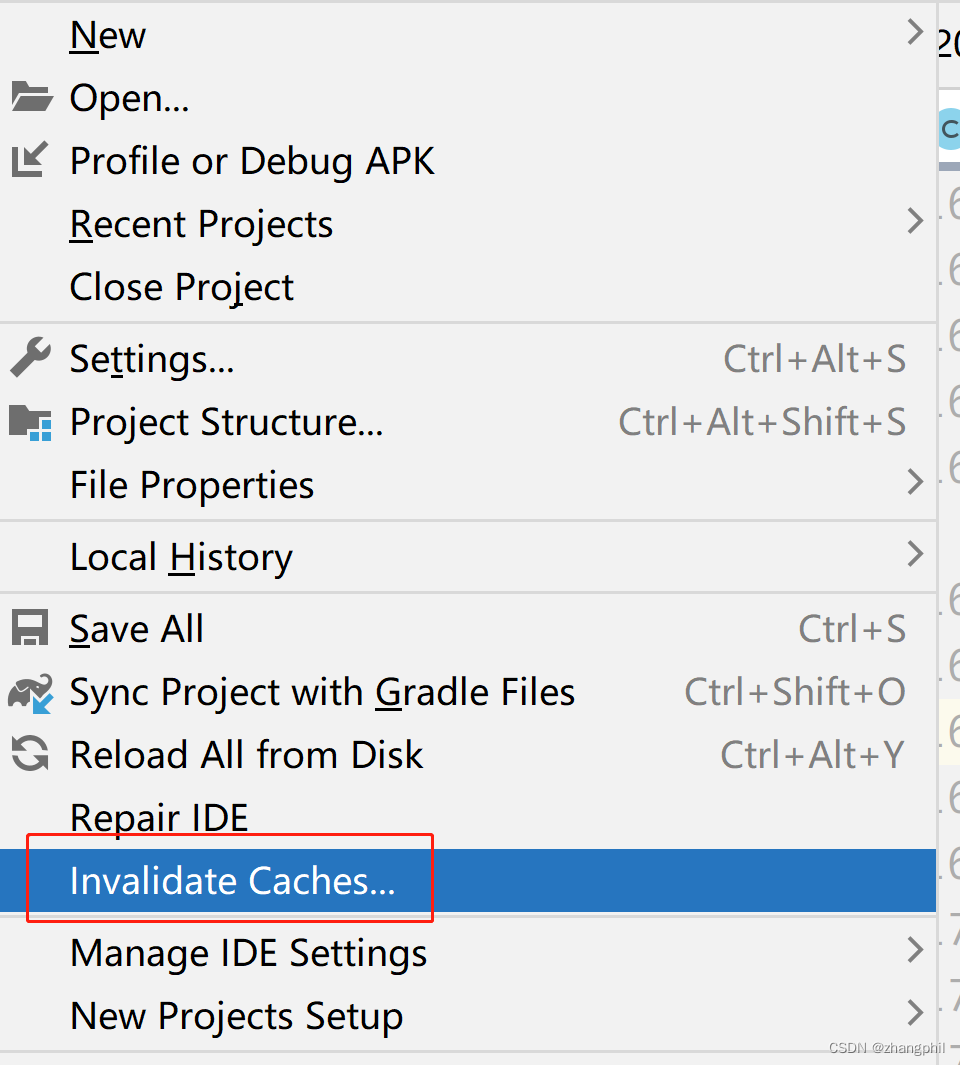Viewport: 960px width, 1065px height.
Task: Expand the File Properties submenu
Action: click(191, 484)
